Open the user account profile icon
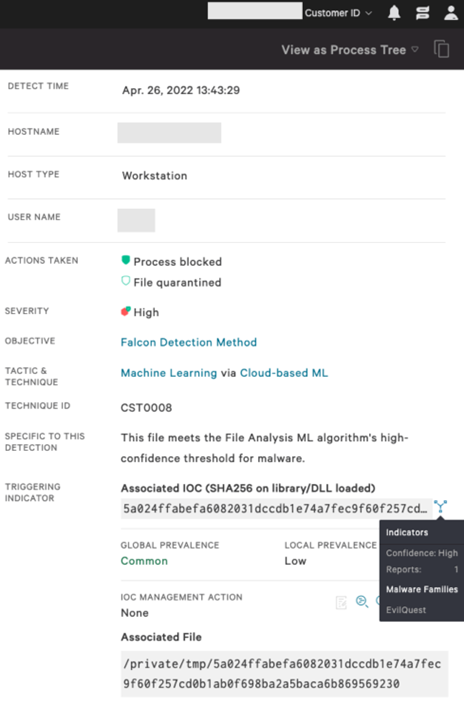 coord(451,13)
